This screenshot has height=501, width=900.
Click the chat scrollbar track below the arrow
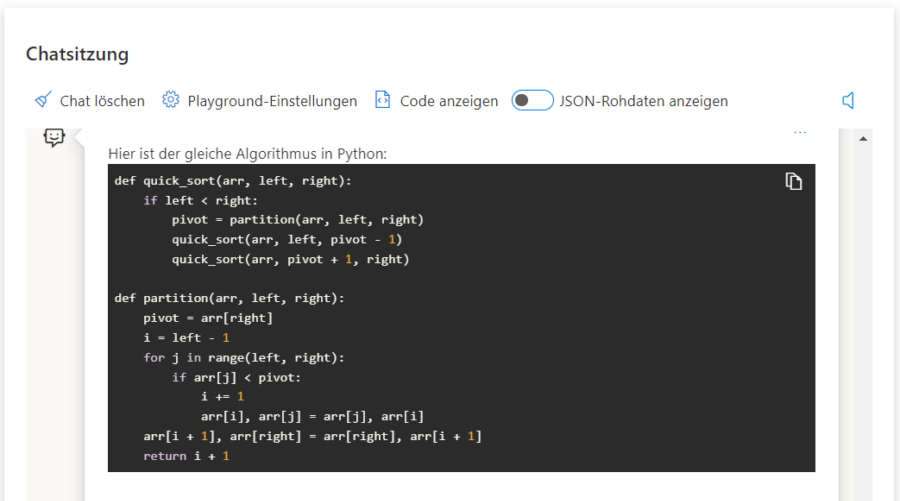point(863,320)
